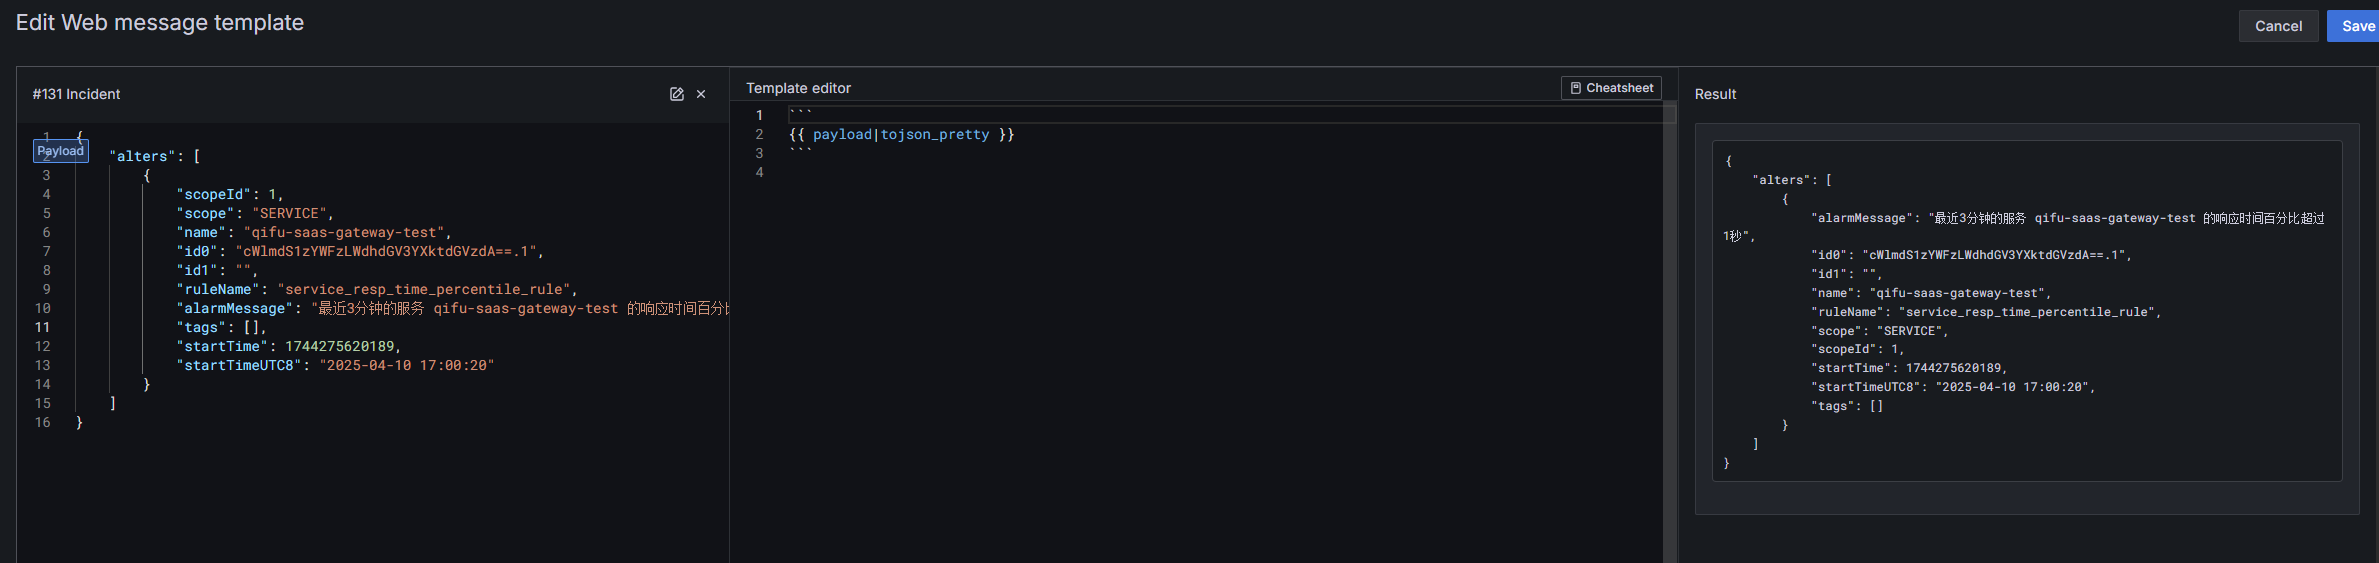This screenshot has width=2379, height=563.
Task: Click the Template editor heading
Action: tap(798, 88)
